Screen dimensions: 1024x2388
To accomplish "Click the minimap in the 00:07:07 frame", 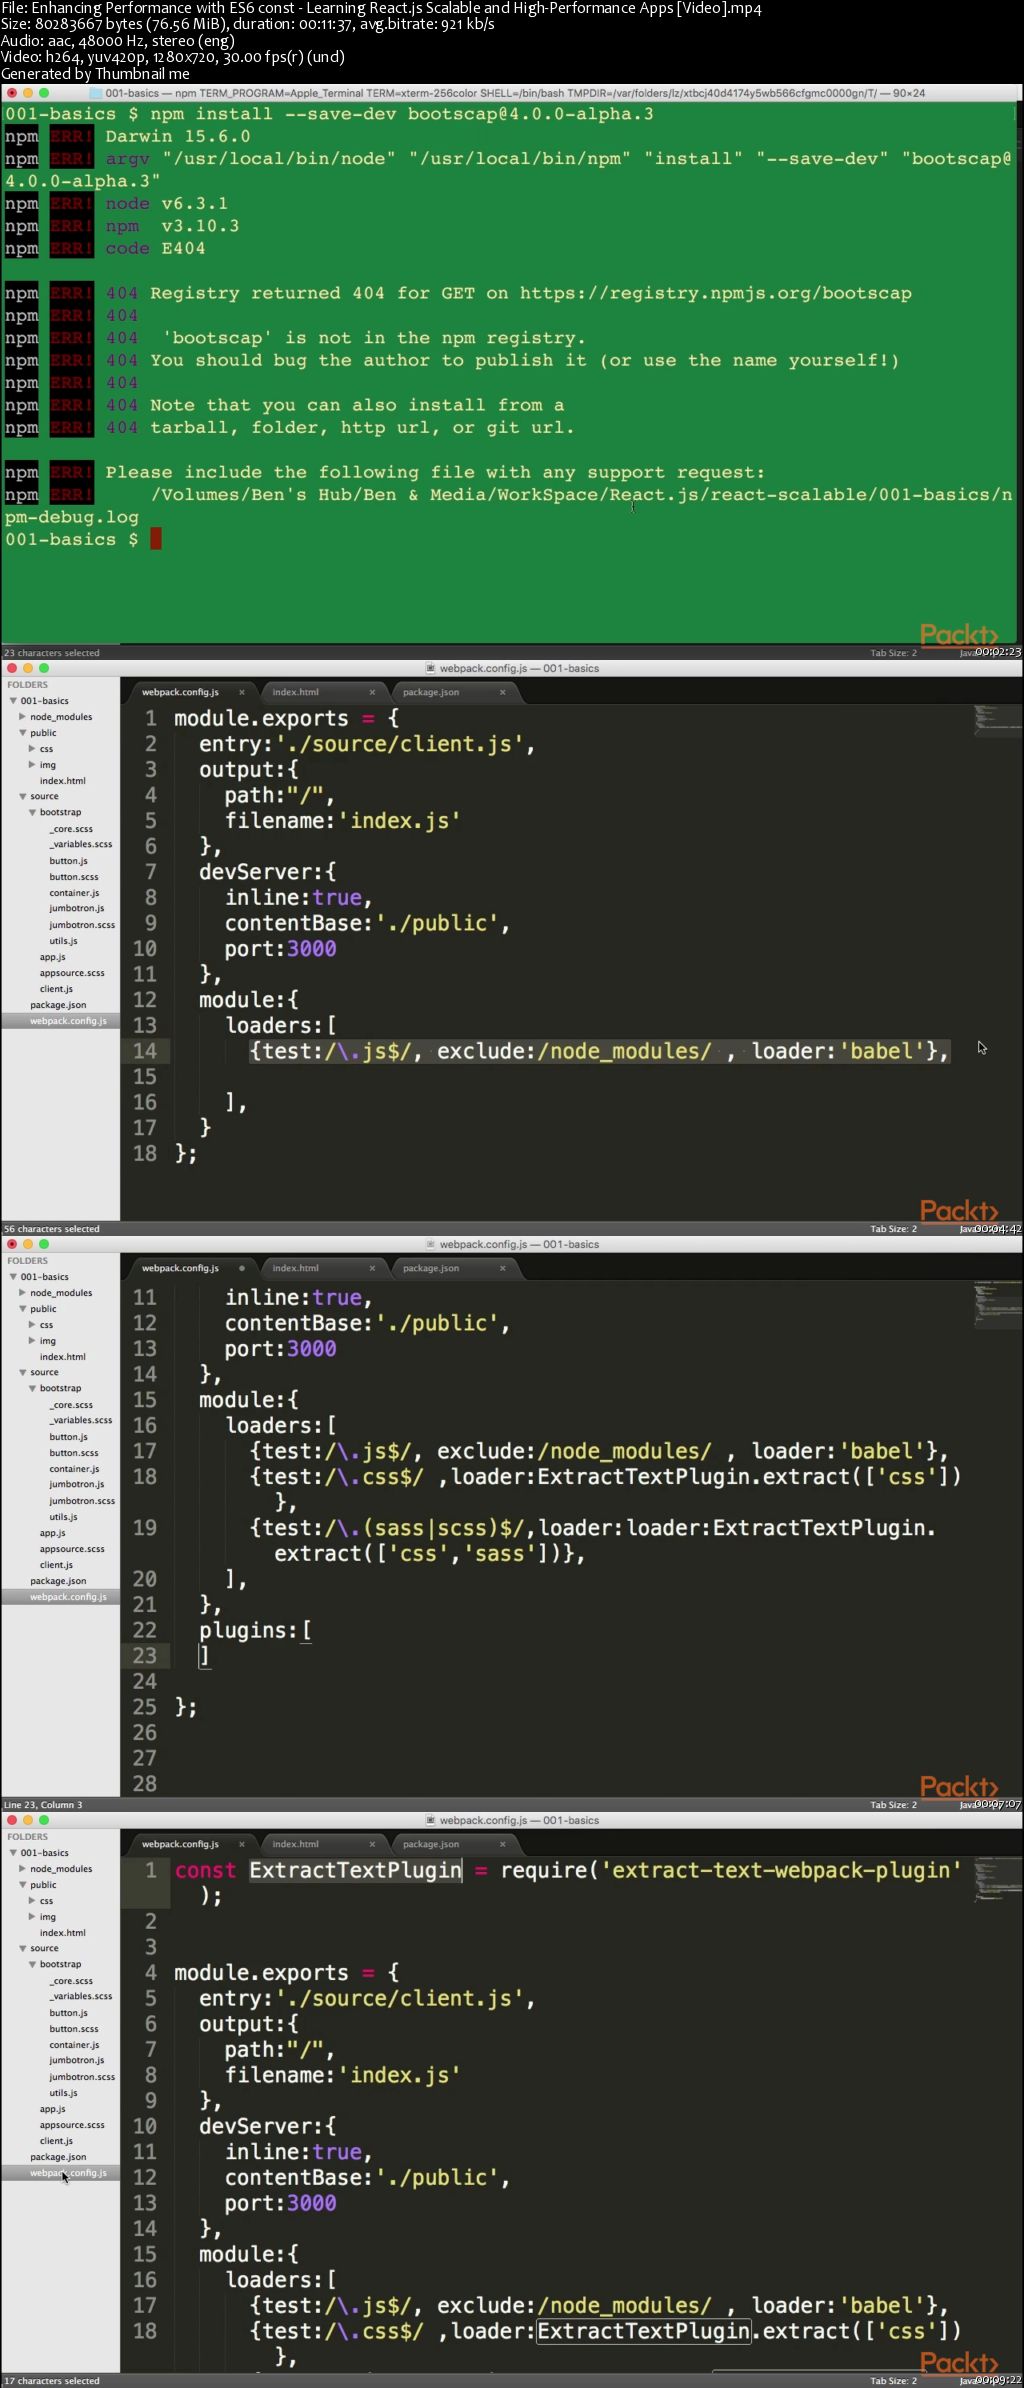I will click(997, 1304).
